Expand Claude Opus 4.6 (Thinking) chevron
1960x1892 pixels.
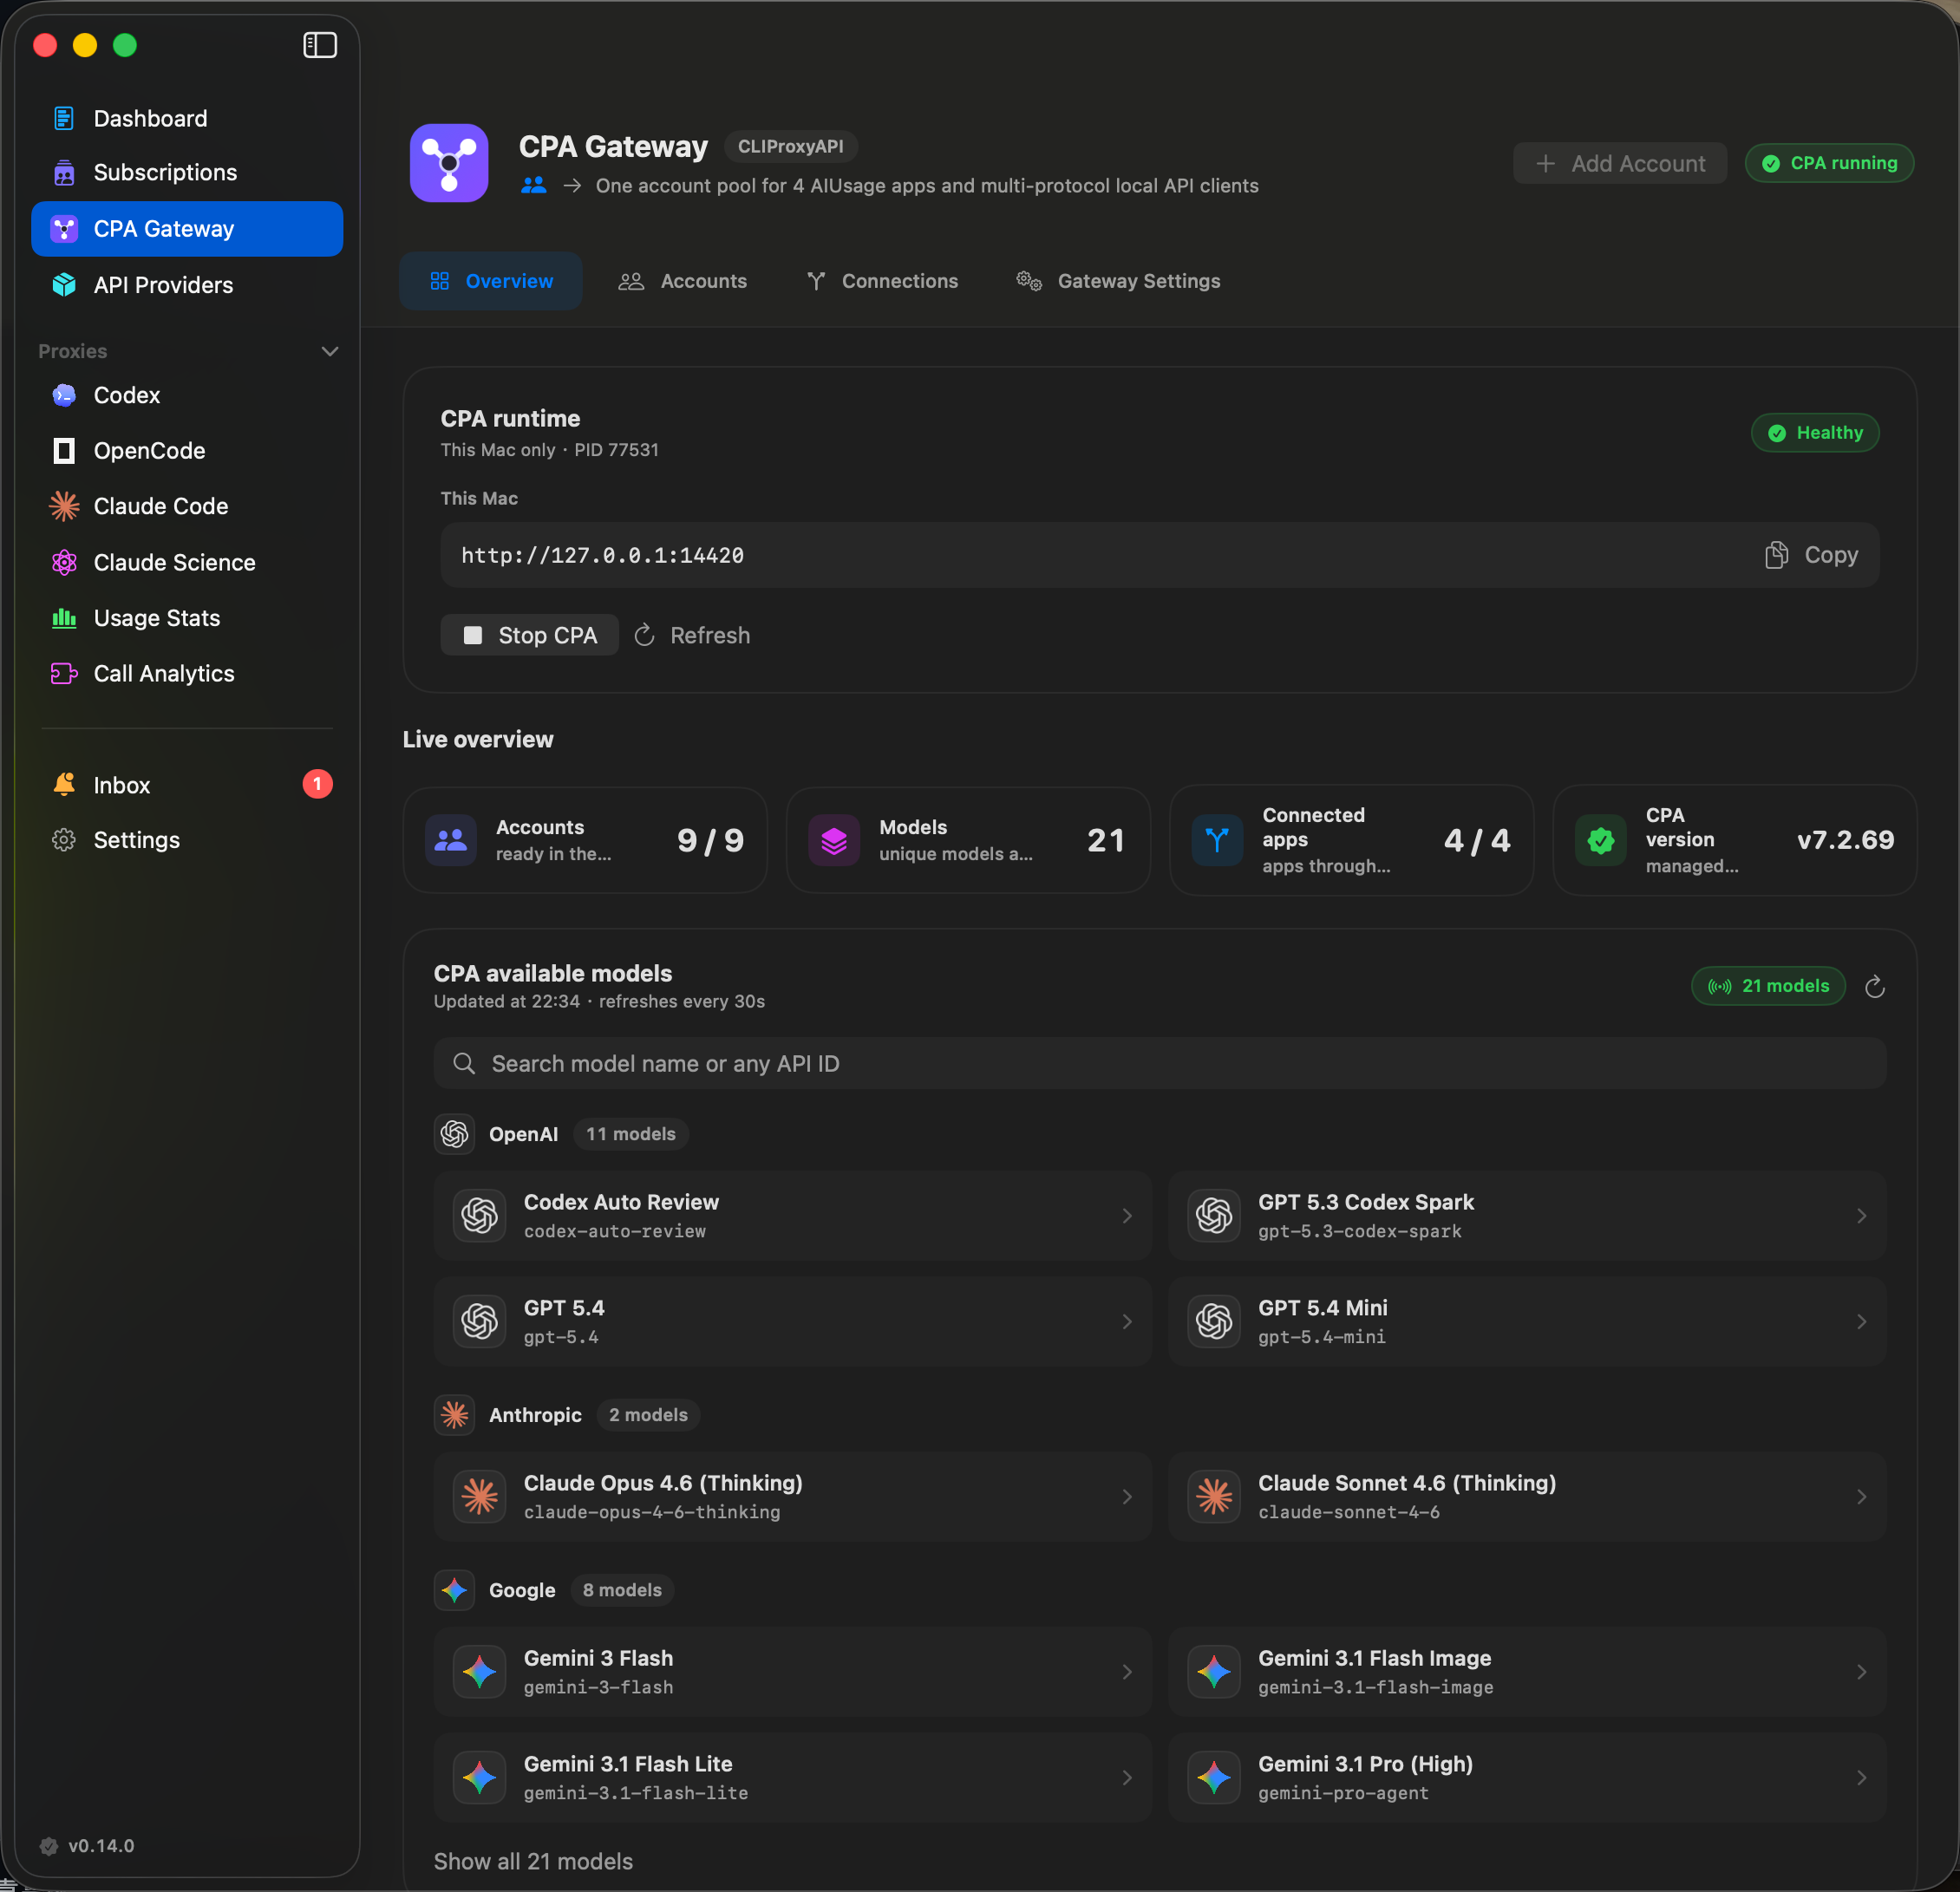[x=1127, y=1497]
